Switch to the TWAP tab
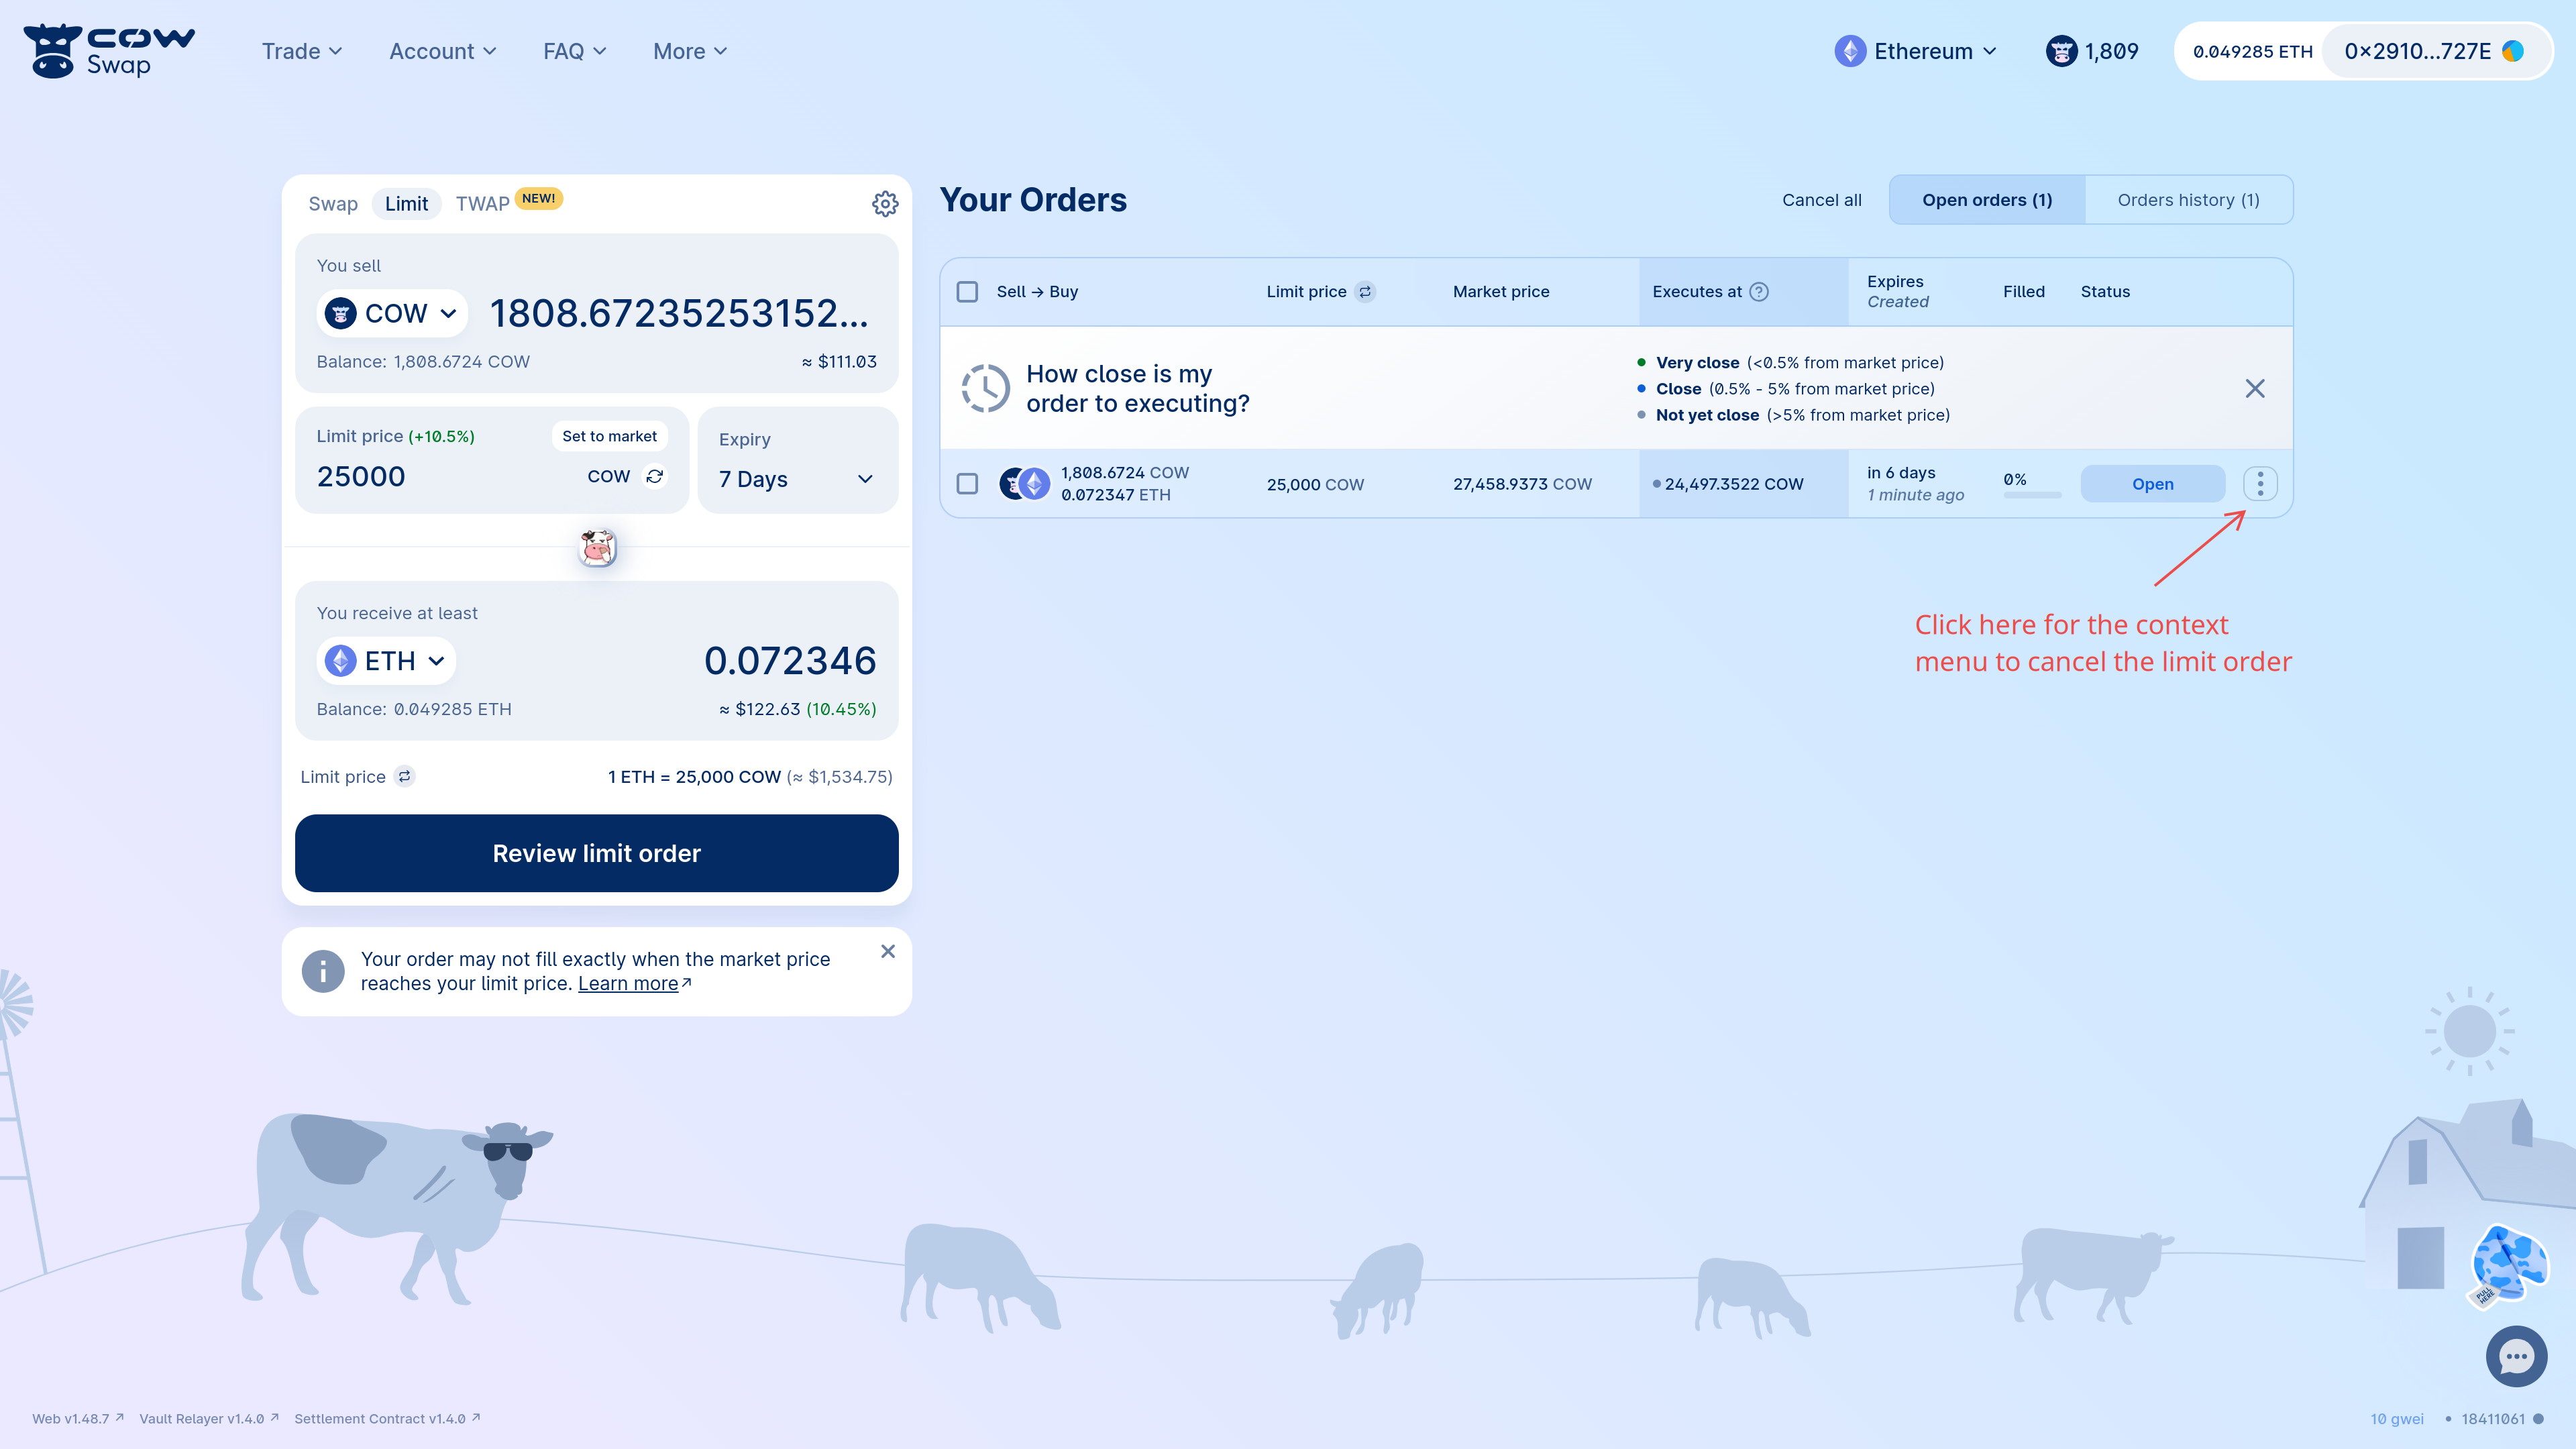Image resolution: width=2576 pixels, height=1449 pixels. [x=482, y=204]
